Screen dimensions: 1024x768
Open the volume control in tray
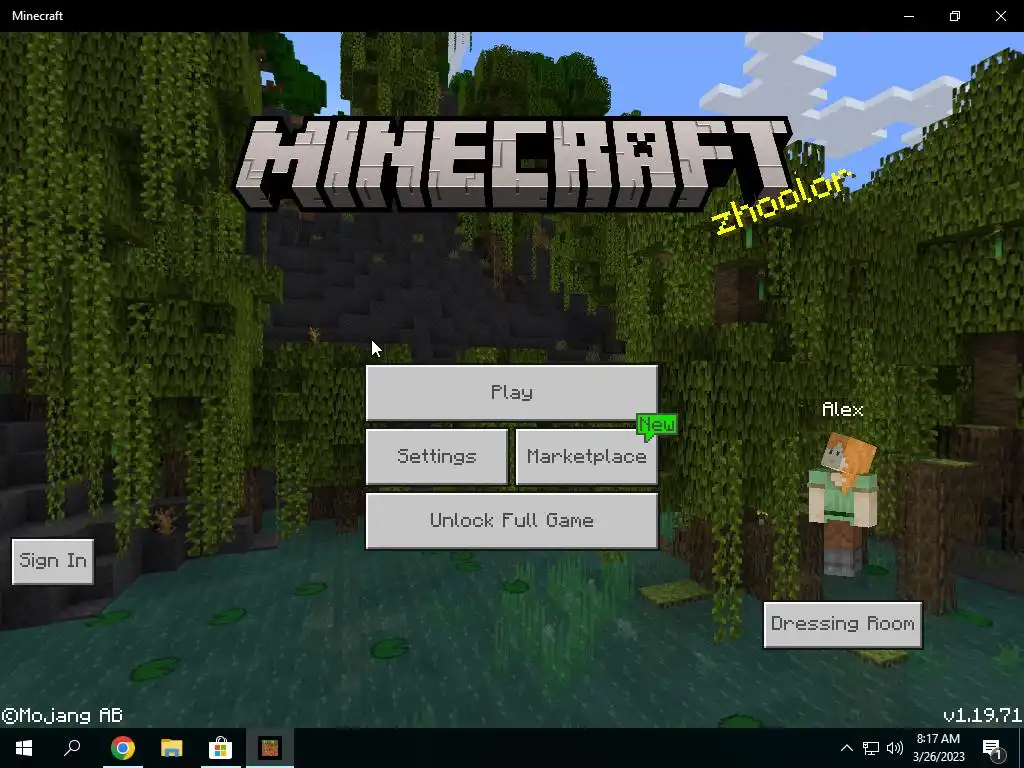(895, 748)
